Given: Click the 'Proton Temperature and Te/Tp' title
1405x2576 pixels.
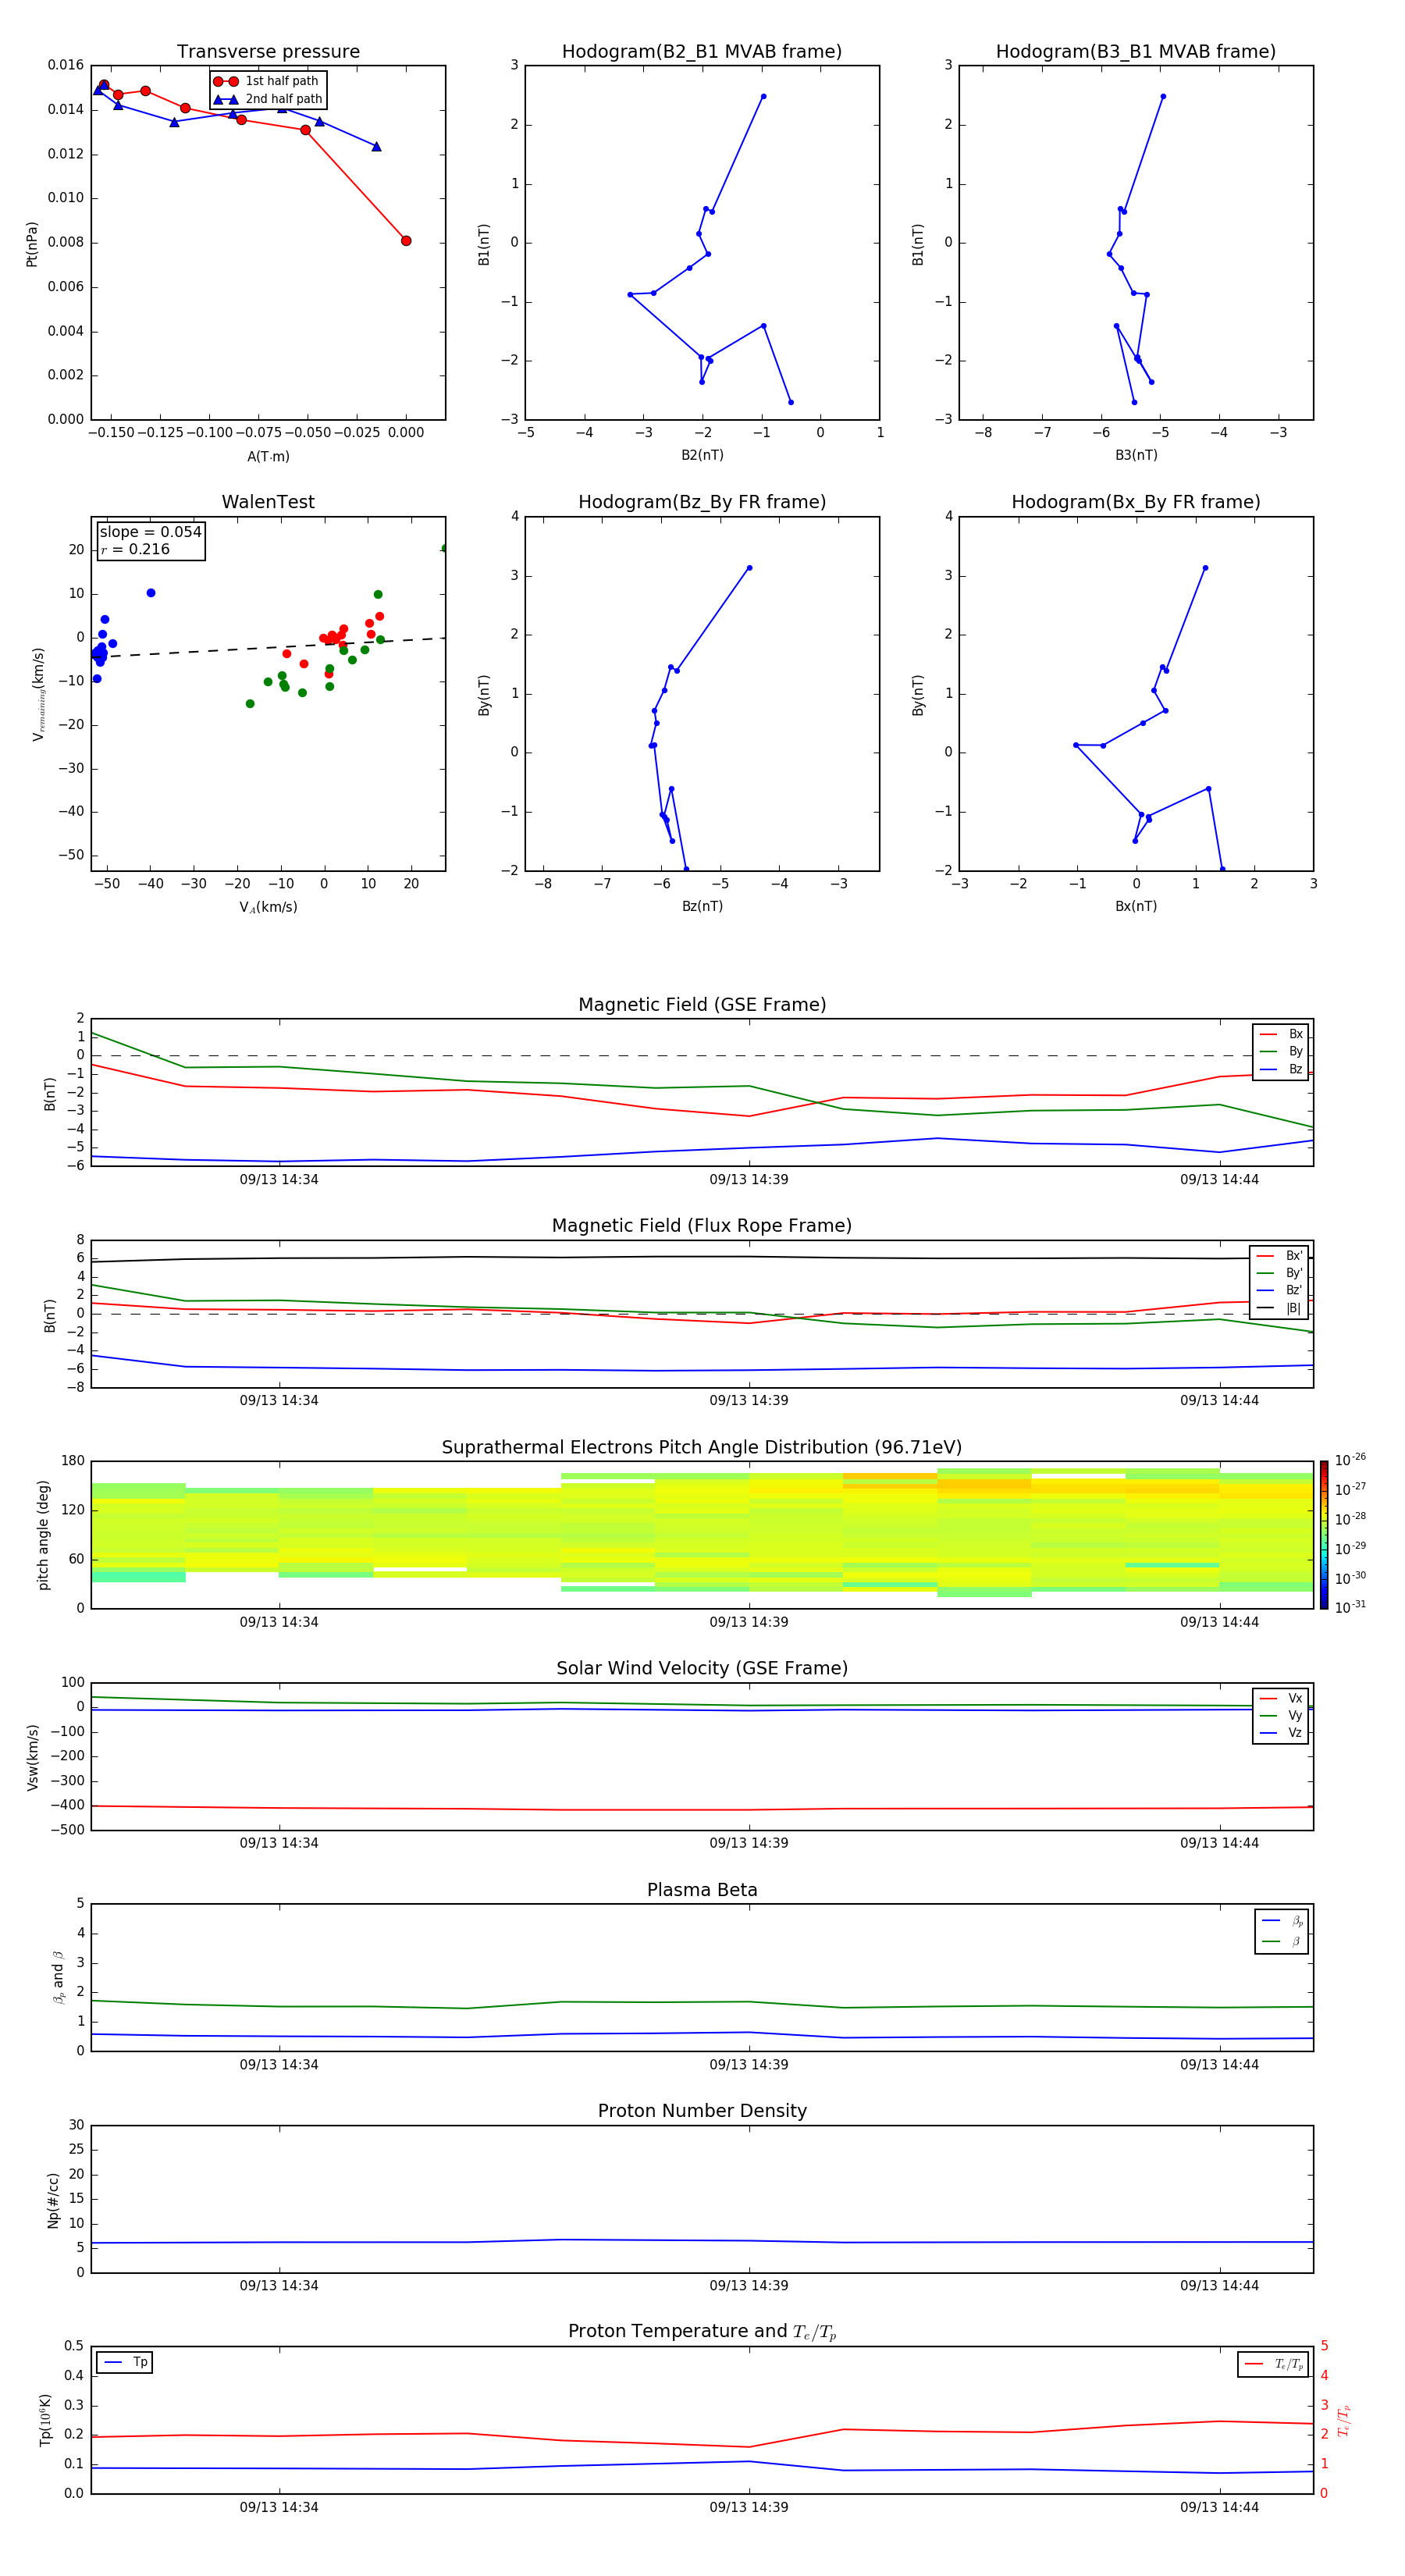Looking at the screenshot, I should pyautogui.click(x=702, y=2332).
